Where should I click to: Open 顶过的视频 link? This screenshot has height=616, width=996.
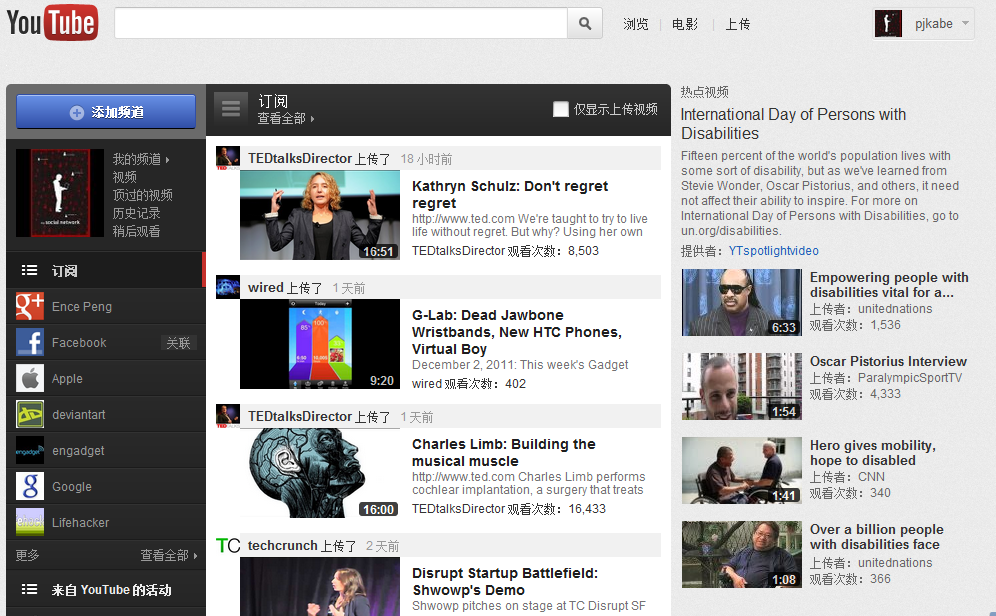click(x=142, y=195)
